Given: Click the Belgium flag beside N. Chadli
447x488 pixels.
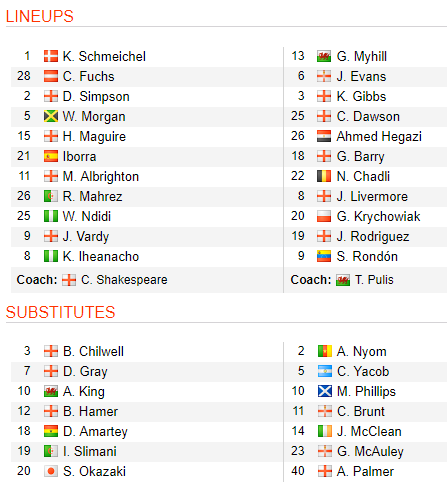Looking at the screenshot, I should coord(324,176).
